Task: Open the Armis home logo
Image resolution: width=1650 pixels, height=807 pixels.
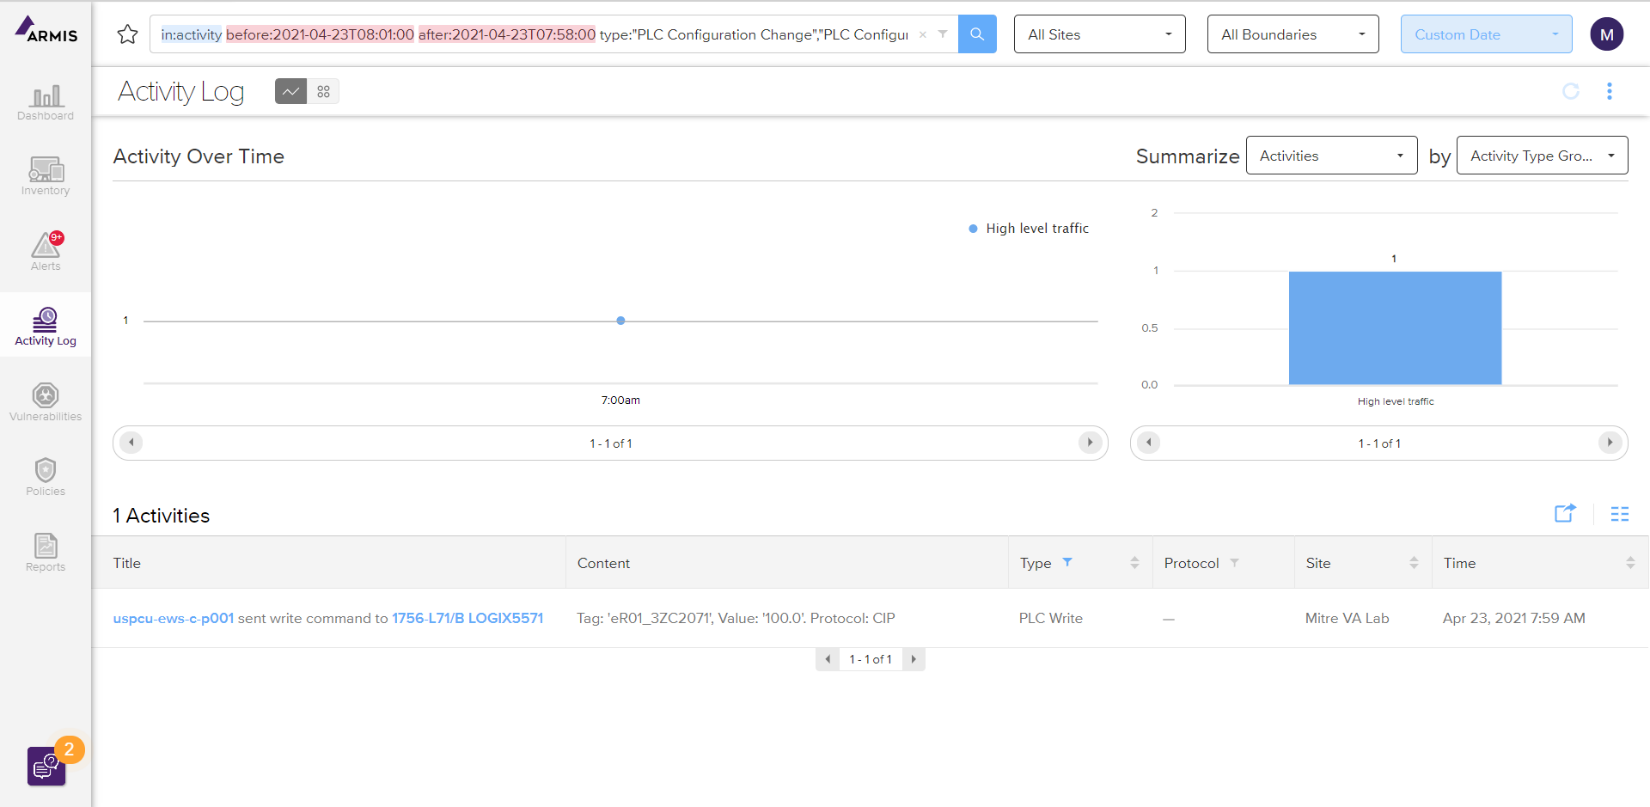Action: tap(46, 30)
